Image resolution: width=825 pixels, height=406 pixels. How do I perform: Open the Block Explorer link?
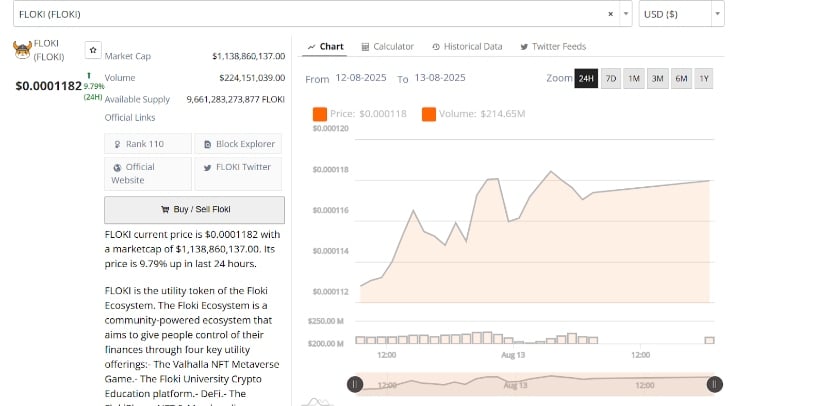pyautogui.click(x=238, y=144)
